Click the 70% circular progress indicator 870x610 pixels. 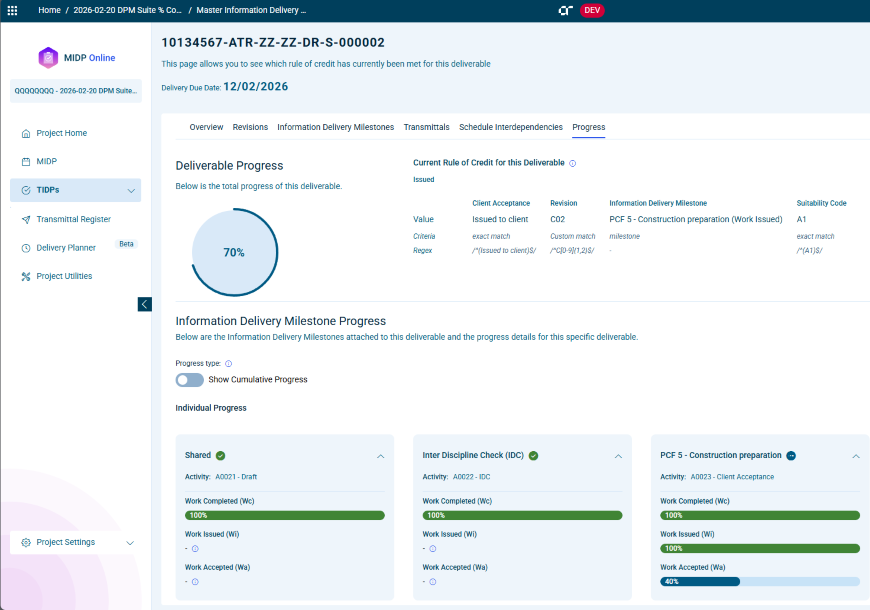tap(234, 253)
